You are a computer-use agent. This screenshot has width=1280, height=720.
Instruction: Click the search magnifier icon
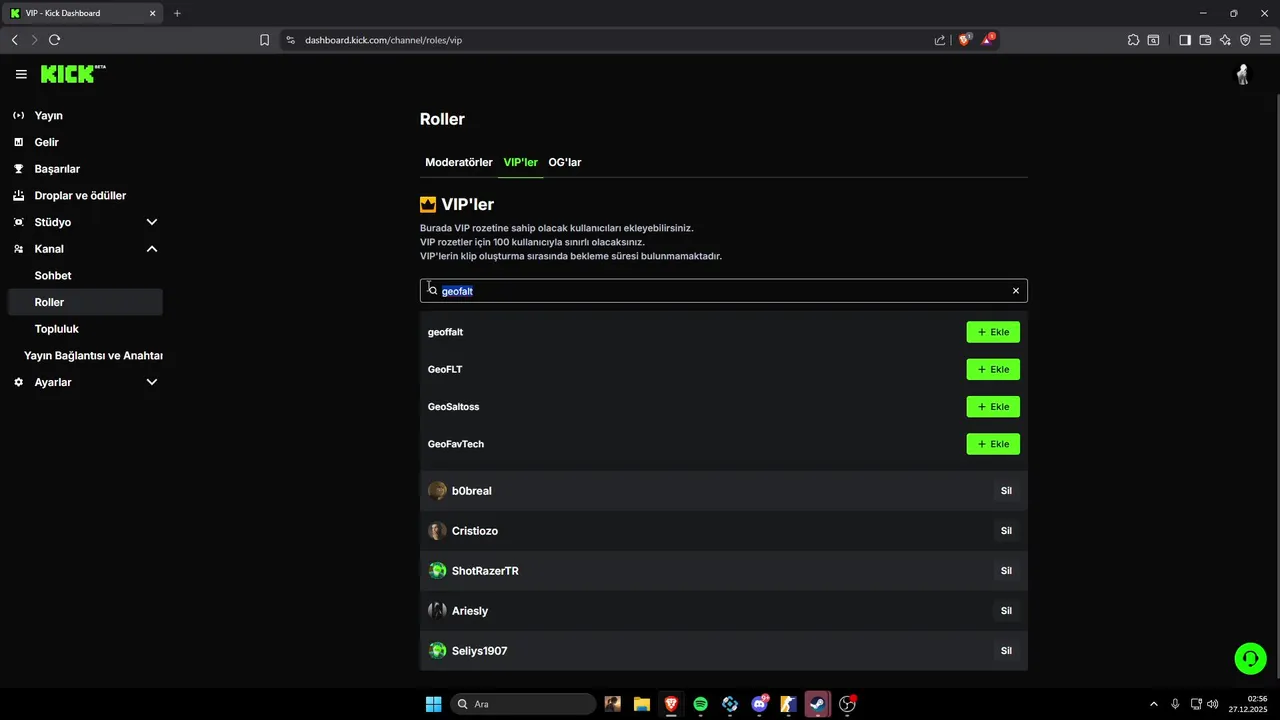pyautogui.click(x=433, y=290)
